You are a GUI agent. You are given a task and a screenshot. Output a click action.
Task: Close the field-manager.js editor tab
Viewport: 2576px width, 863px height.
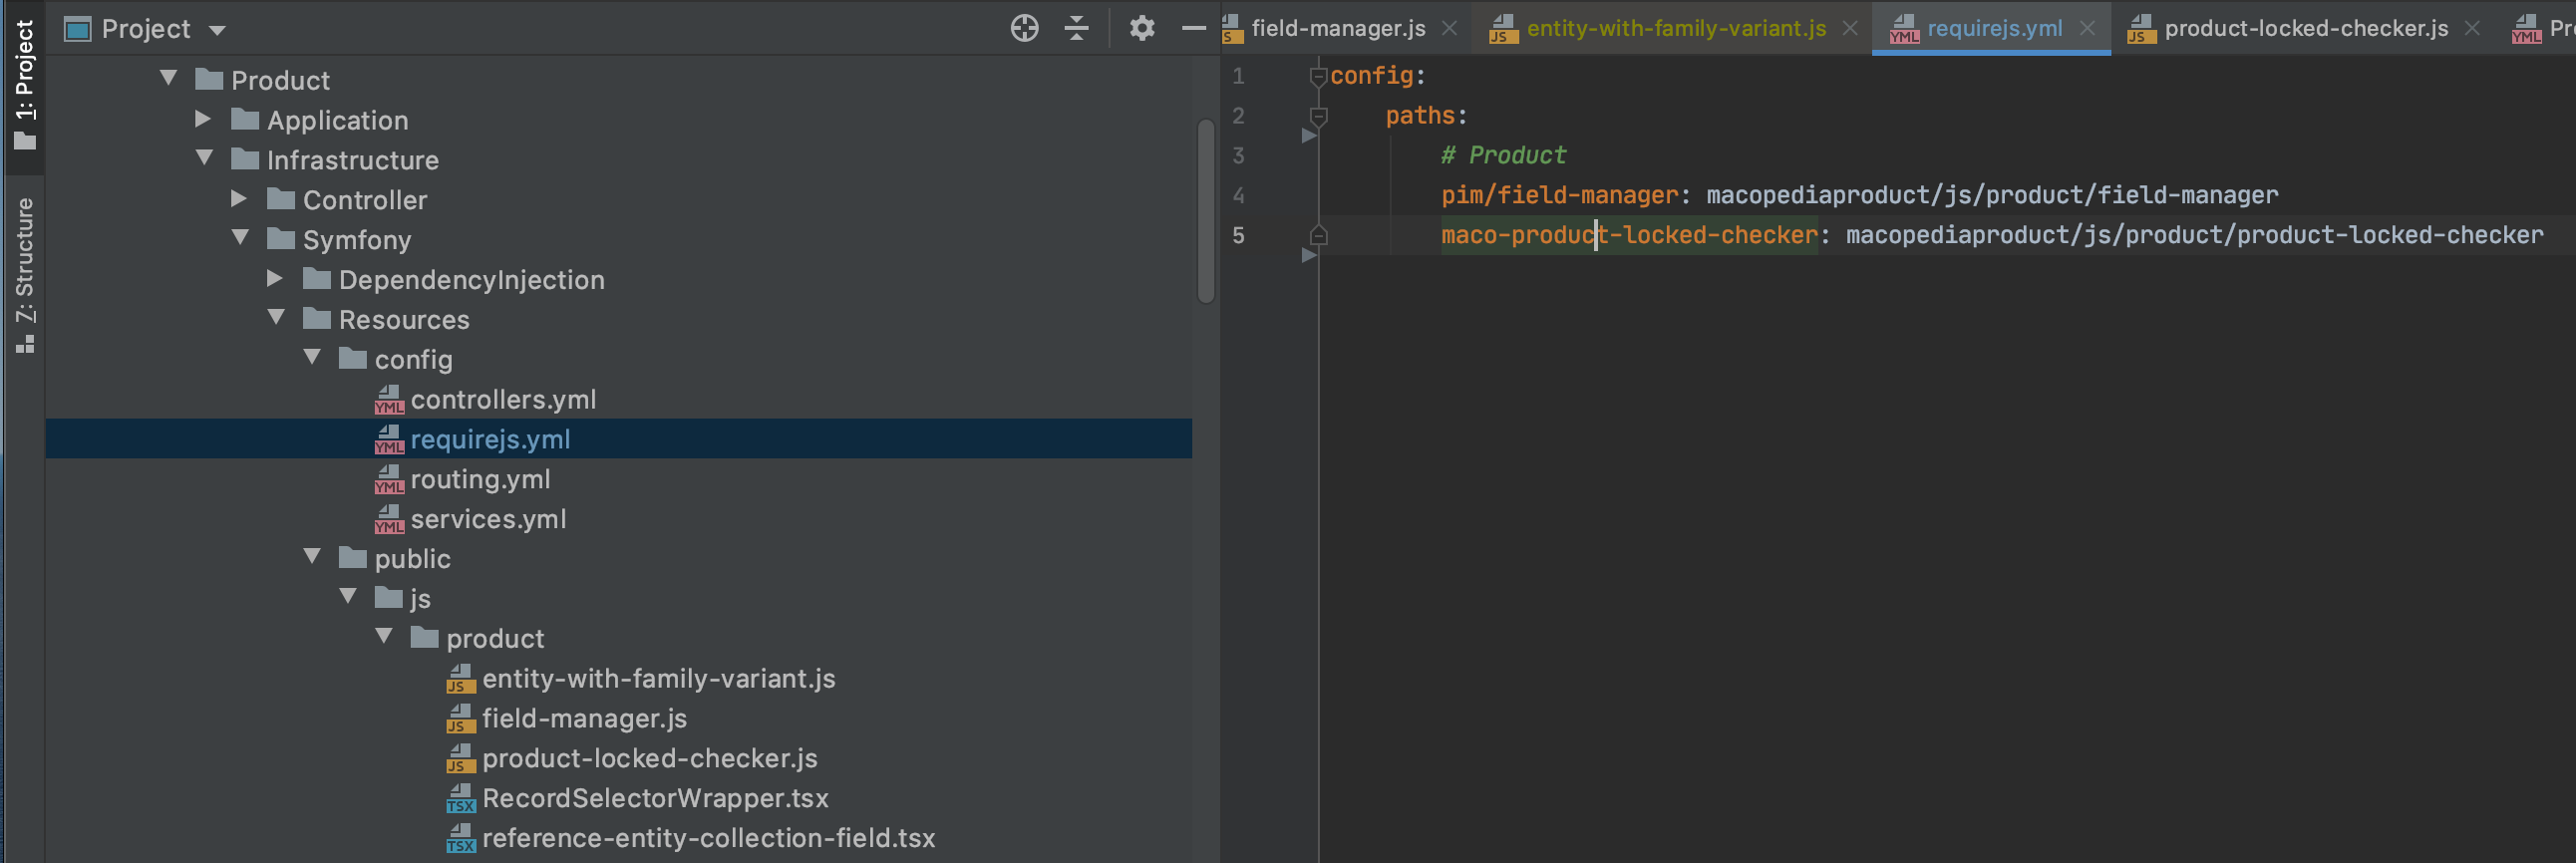[1449, 28]
